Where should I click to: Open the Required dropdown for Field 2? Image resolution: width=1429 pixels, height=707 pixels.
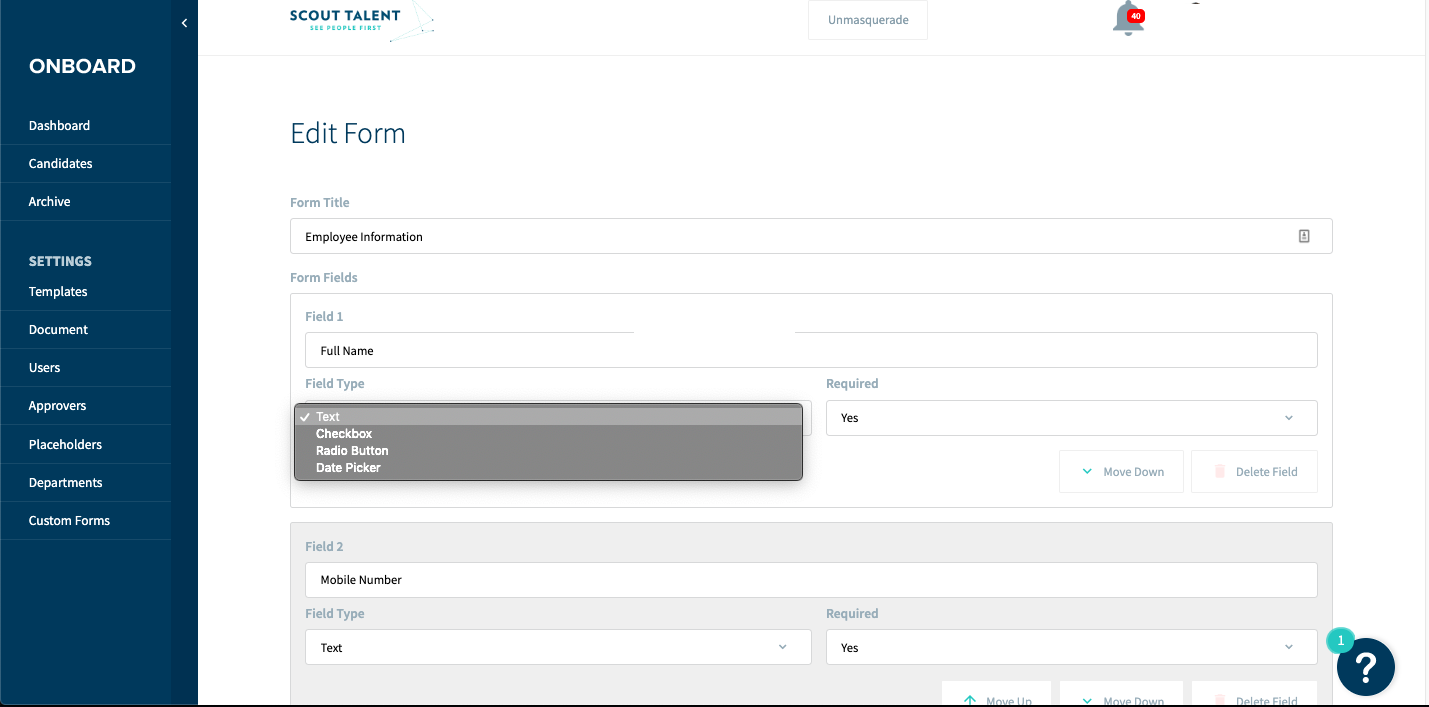[x=1071, y=647]
